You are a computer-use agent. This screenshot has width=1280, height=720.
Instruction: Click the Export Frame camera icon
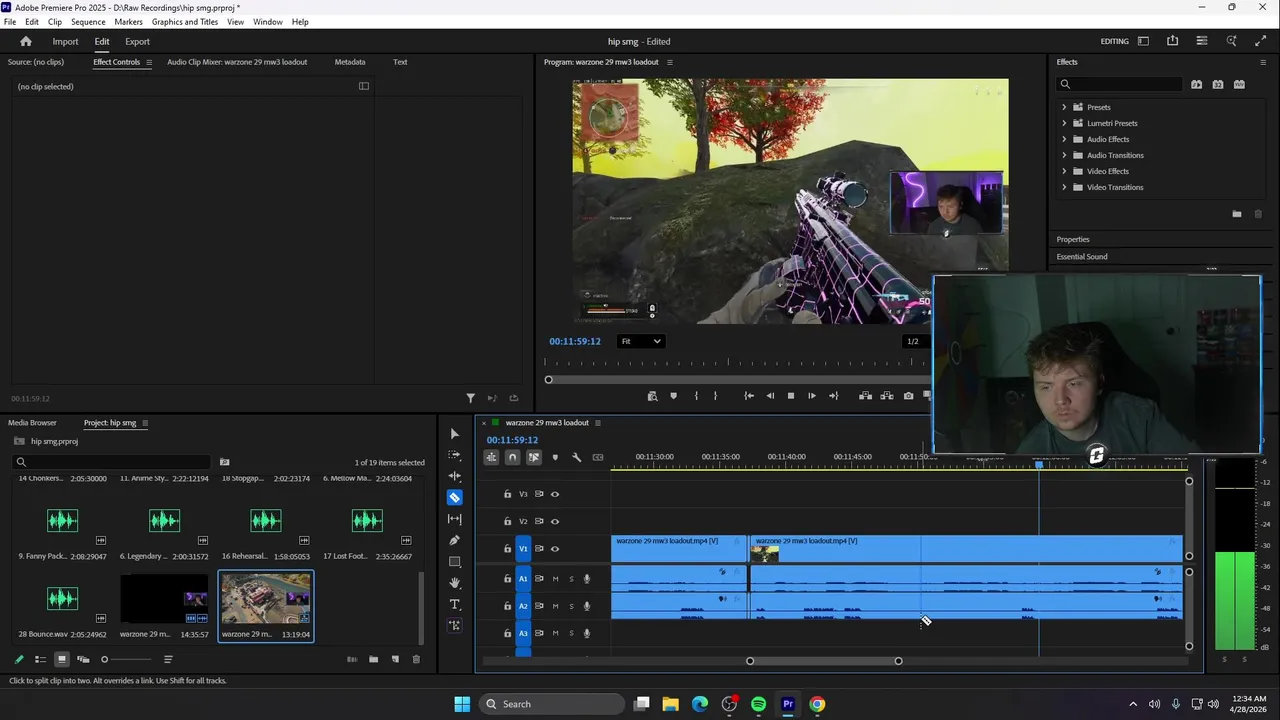[x=908, y=396]
